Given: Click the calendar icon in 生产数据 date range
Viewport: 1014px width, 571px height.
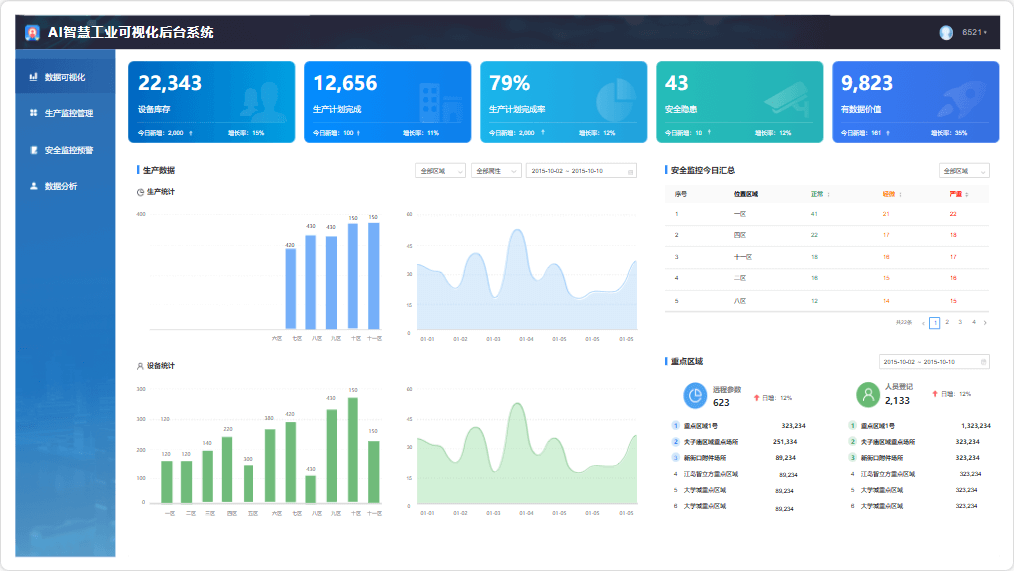Looking at the screenshot, I should (x=630, y=171).
